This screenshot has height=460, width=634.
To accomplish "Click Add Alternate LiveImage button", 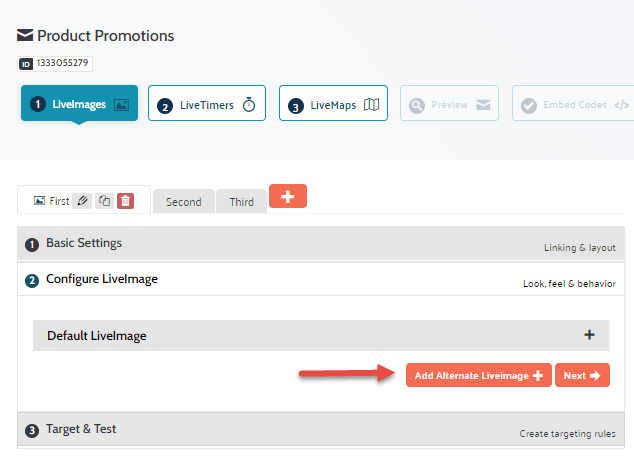I will 478,376.
